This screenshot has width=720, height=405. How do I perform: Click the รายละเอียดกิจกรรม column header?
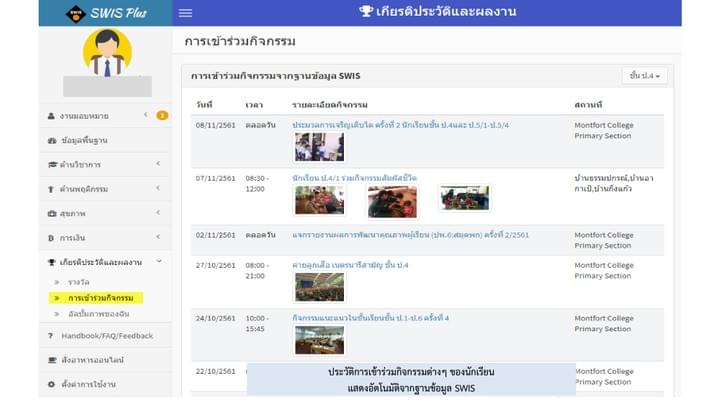[330, 105]
